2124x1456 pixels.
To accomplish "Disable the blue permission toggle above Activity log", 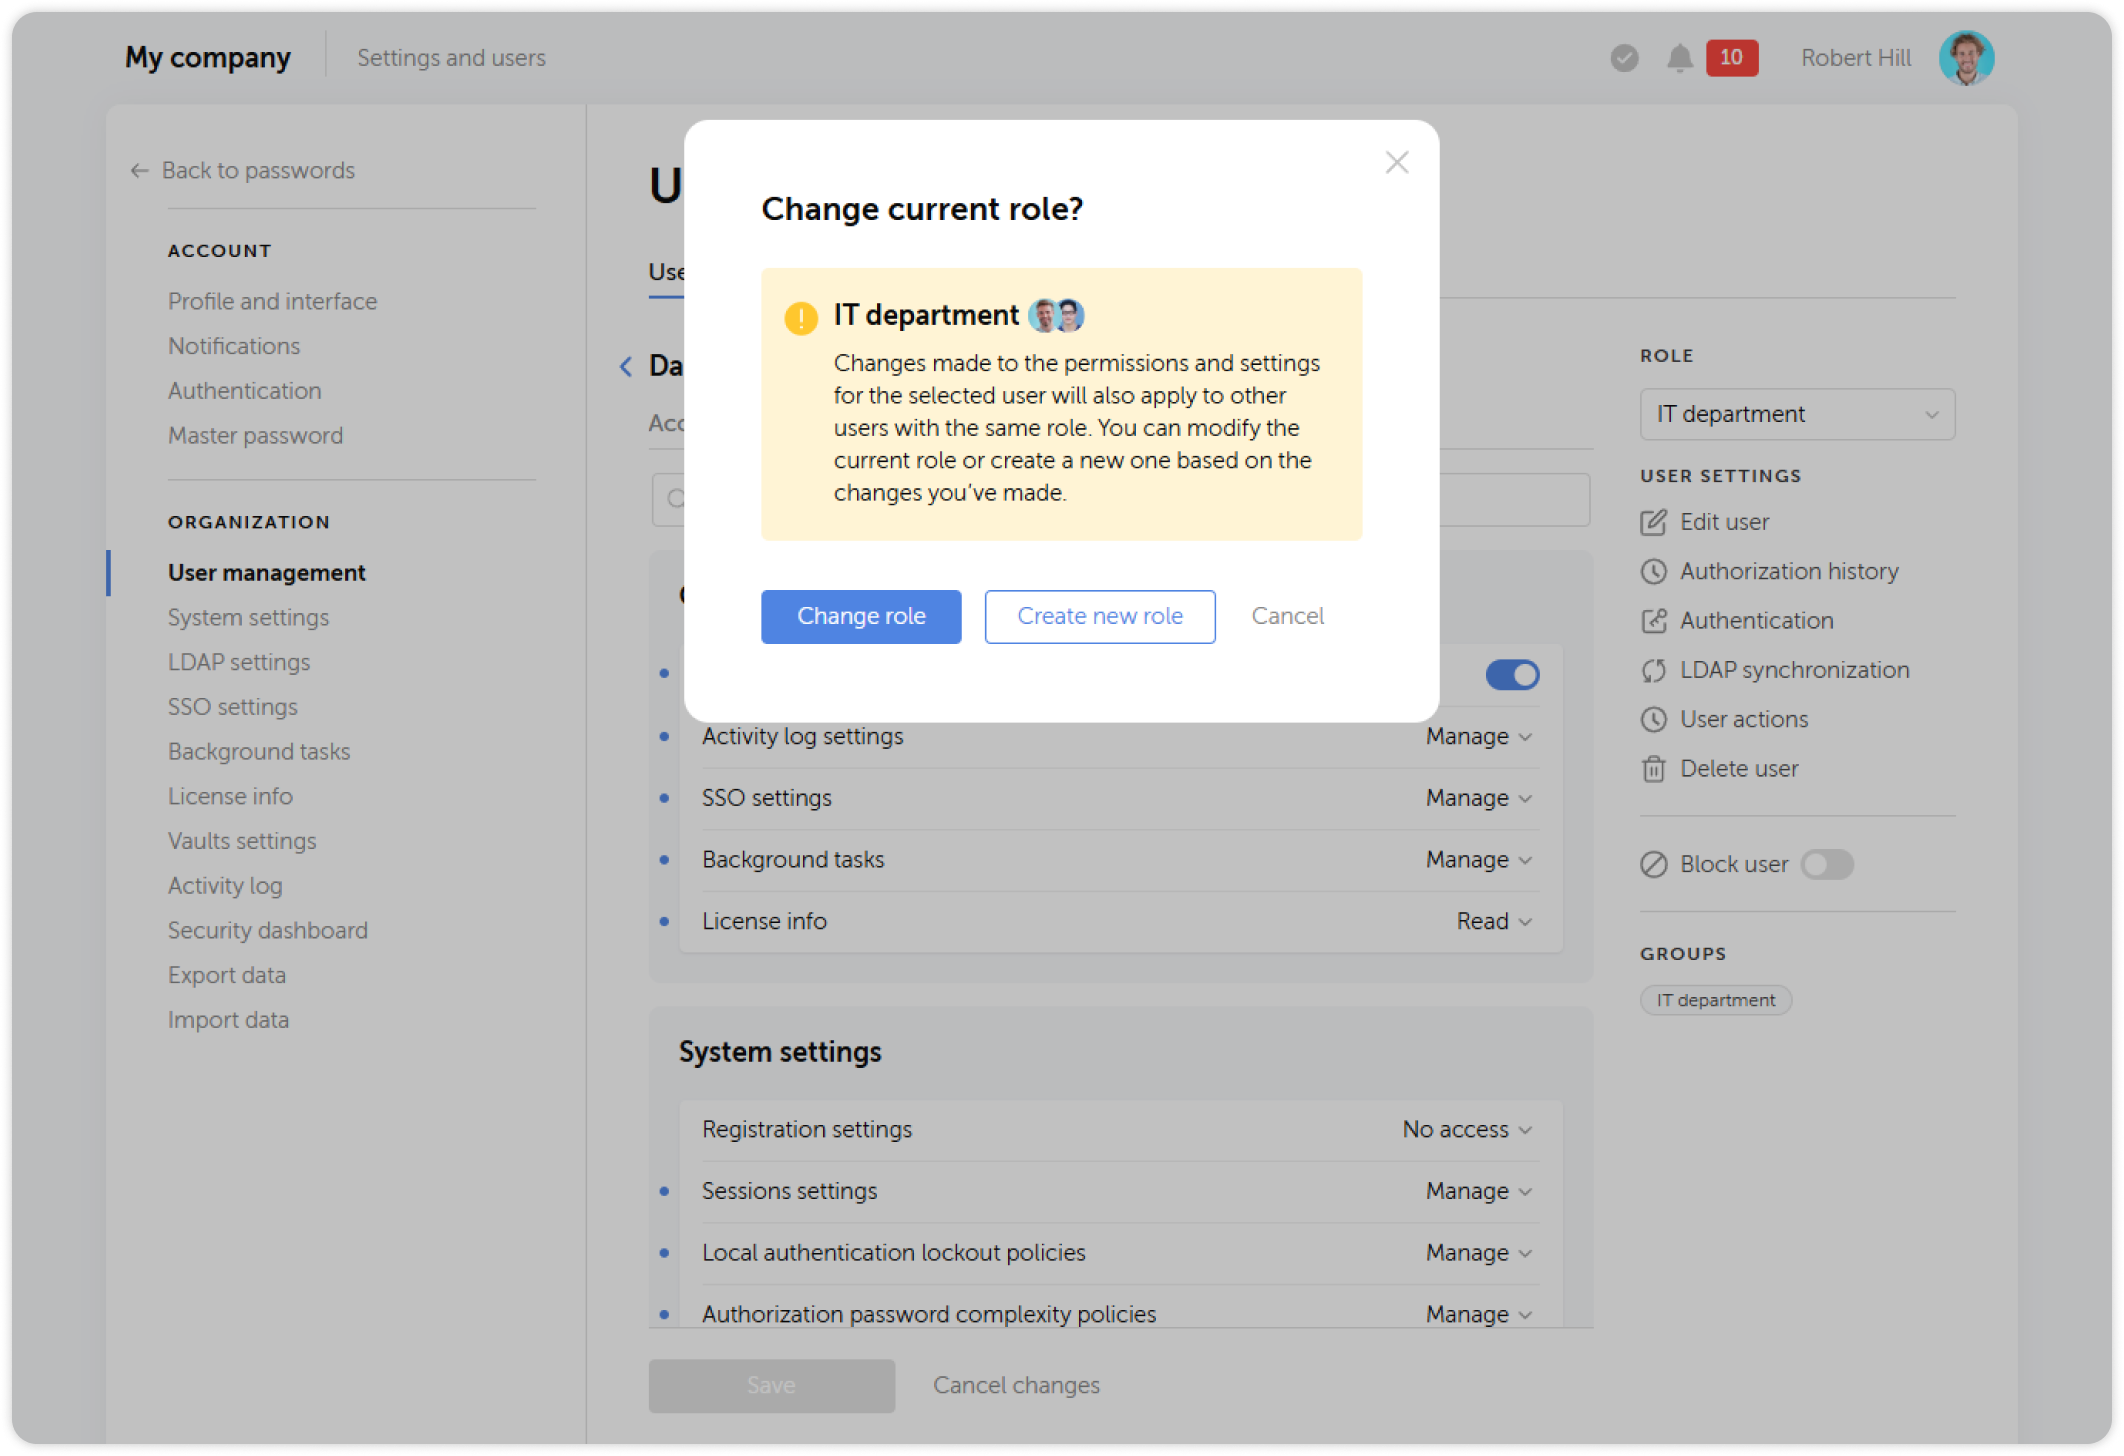I will [1513, 675].
